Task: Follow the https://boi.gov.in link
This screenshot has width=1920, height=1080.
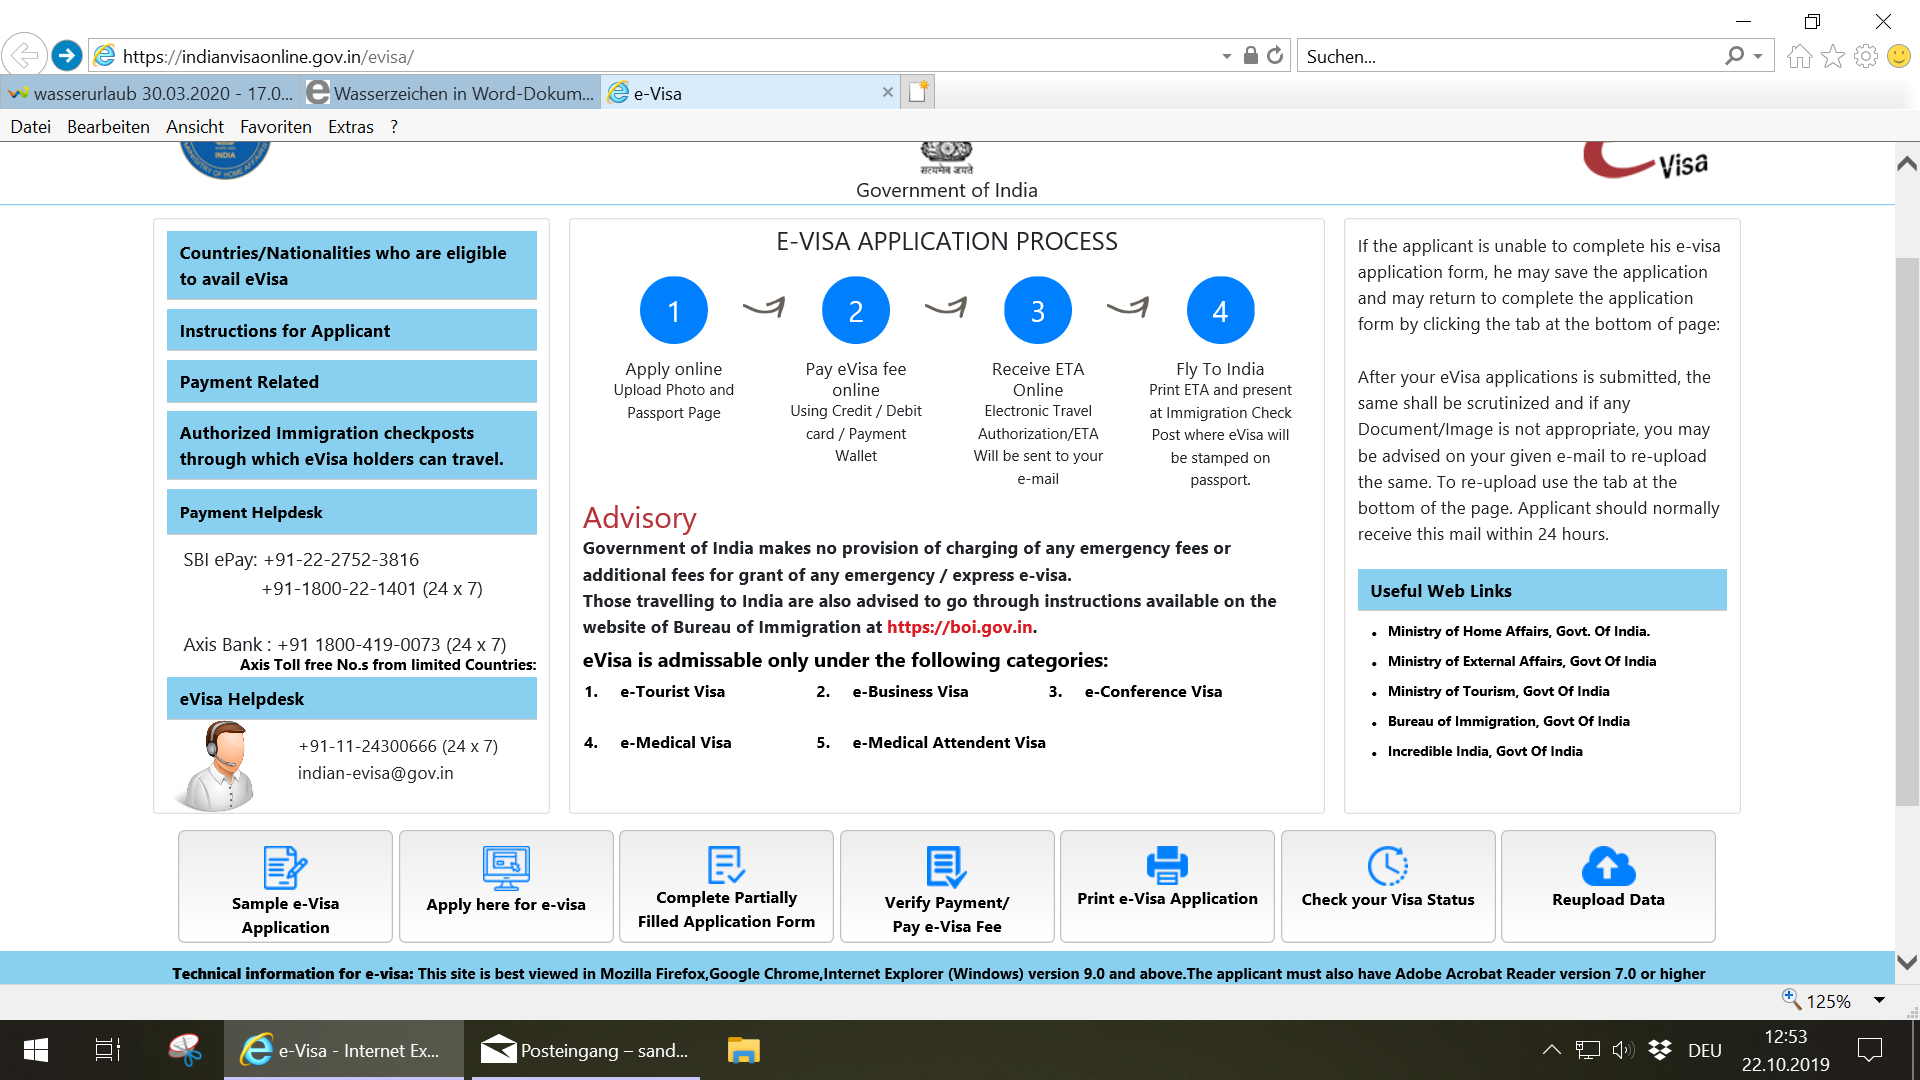Action: click(959, 627)
